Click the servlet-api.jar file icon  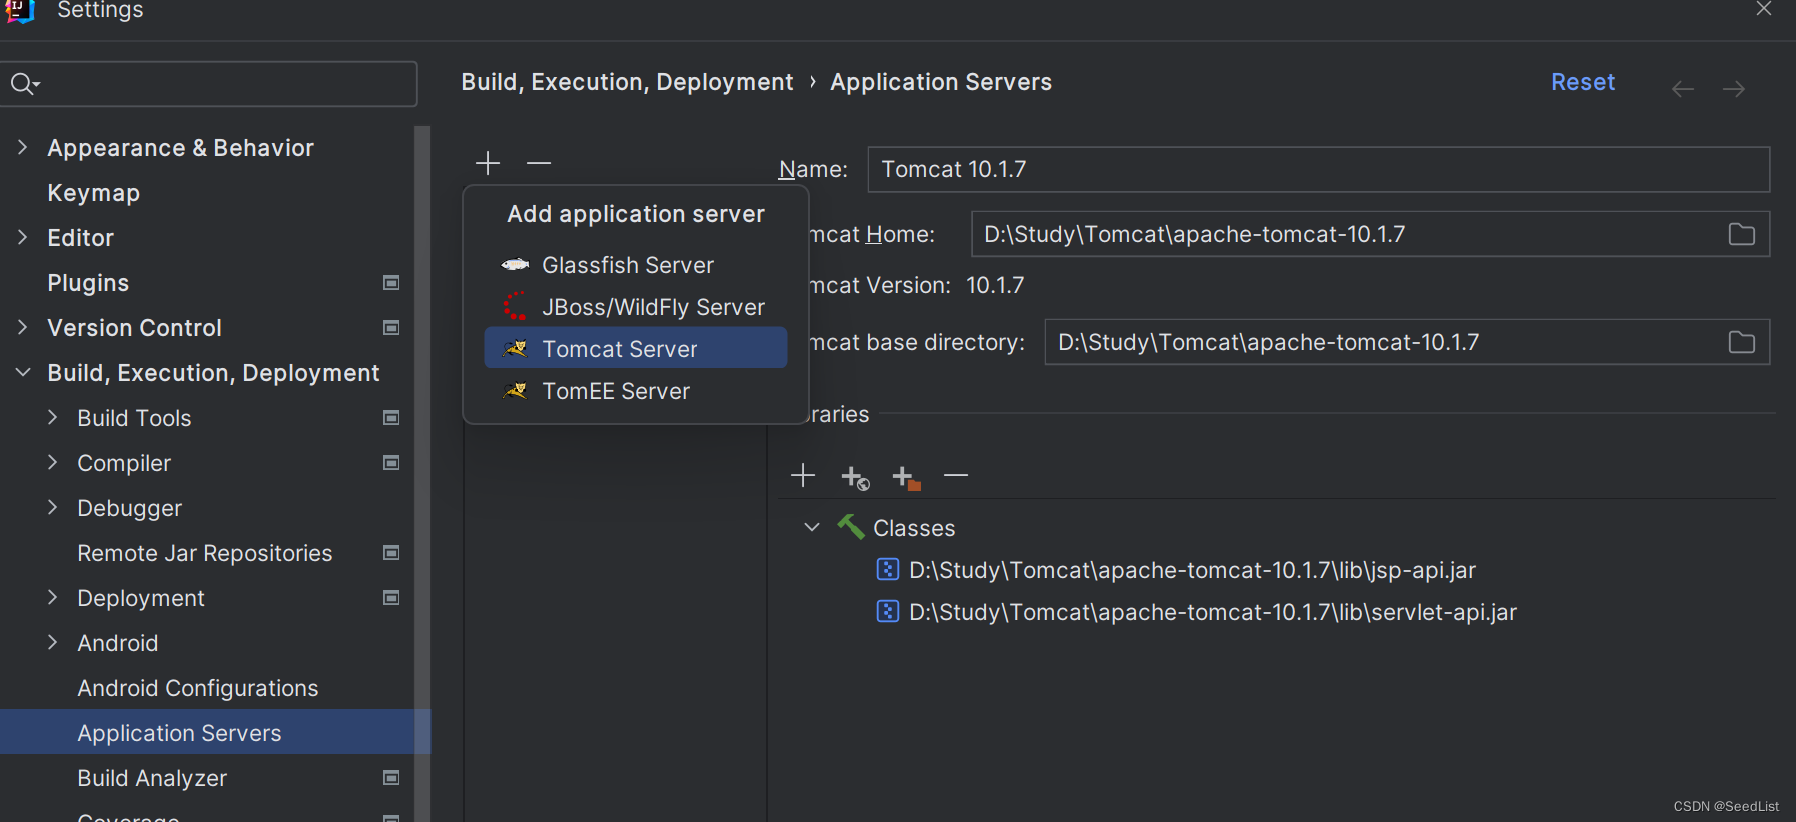[x=887, y=611]
